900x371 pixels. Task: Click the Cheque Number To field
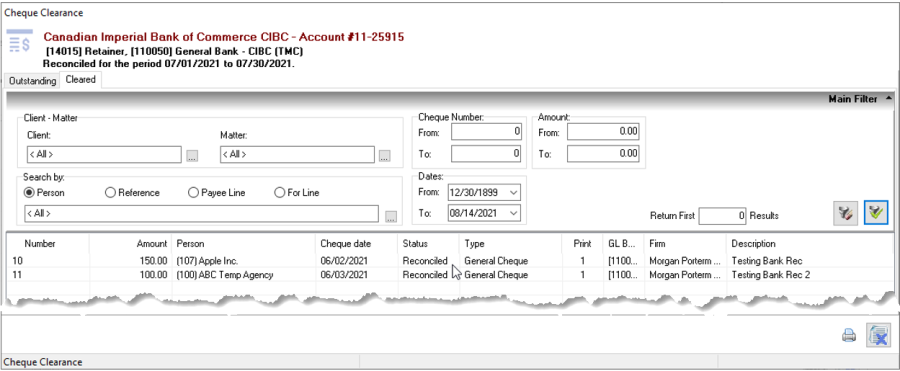tap(486, 153)
